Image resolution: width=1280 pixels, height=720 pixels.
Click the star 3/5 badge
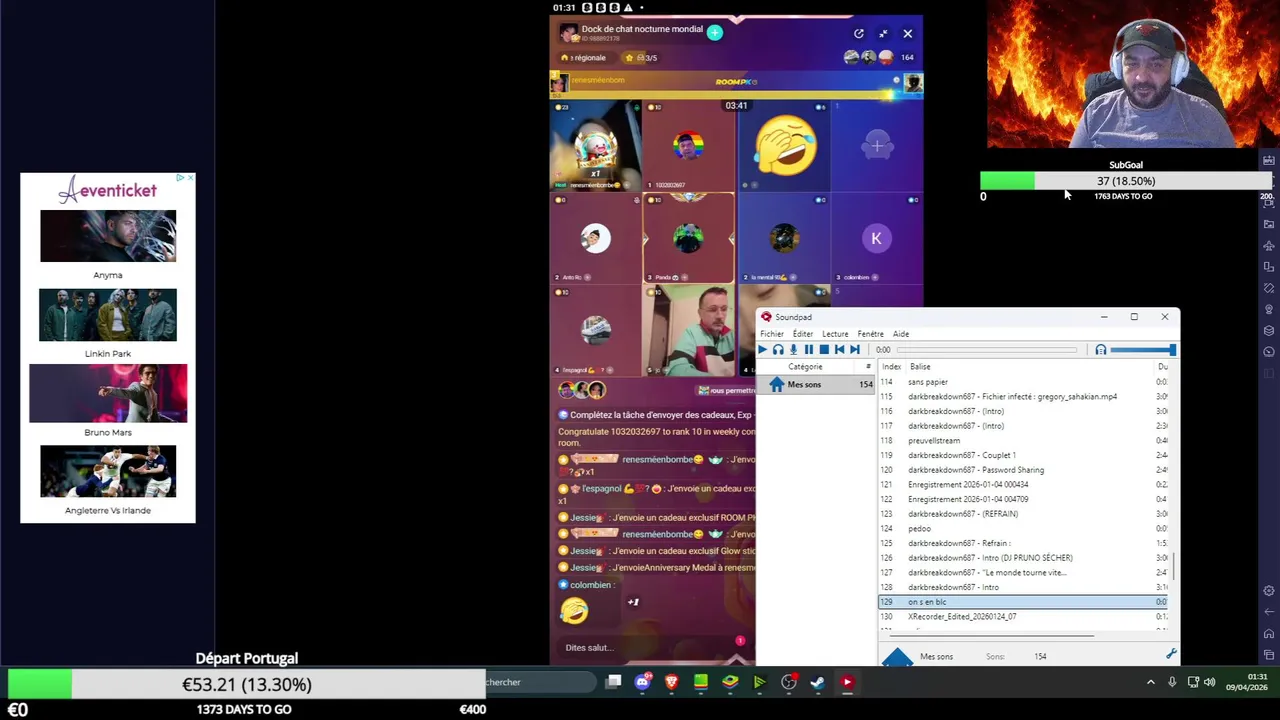(641, 58)
